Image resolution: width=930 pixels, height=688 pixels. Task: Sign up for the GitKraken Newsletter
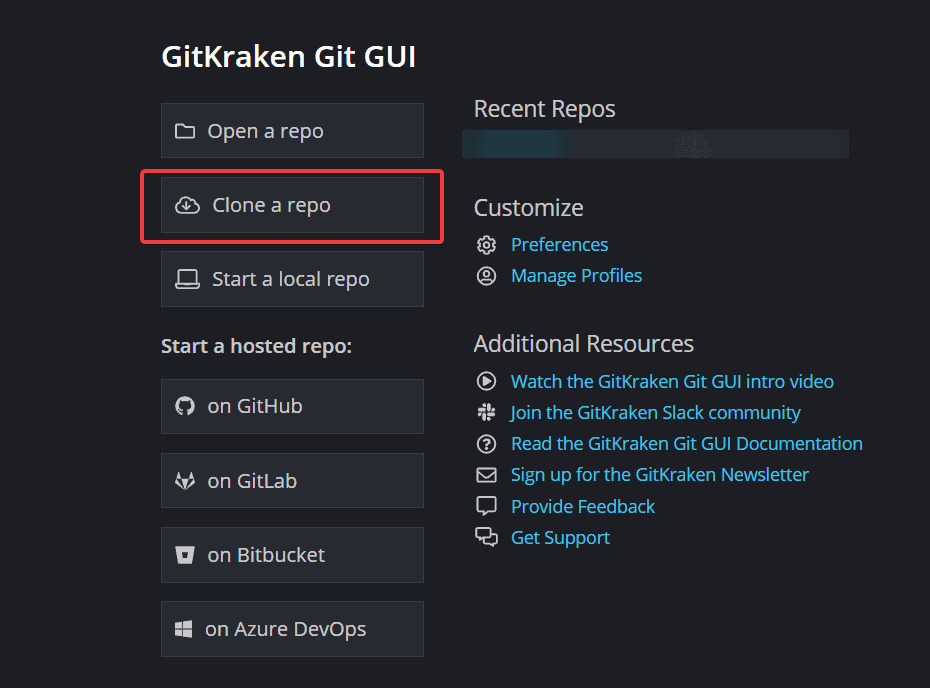pyautogui.click(x=660, y=475)
